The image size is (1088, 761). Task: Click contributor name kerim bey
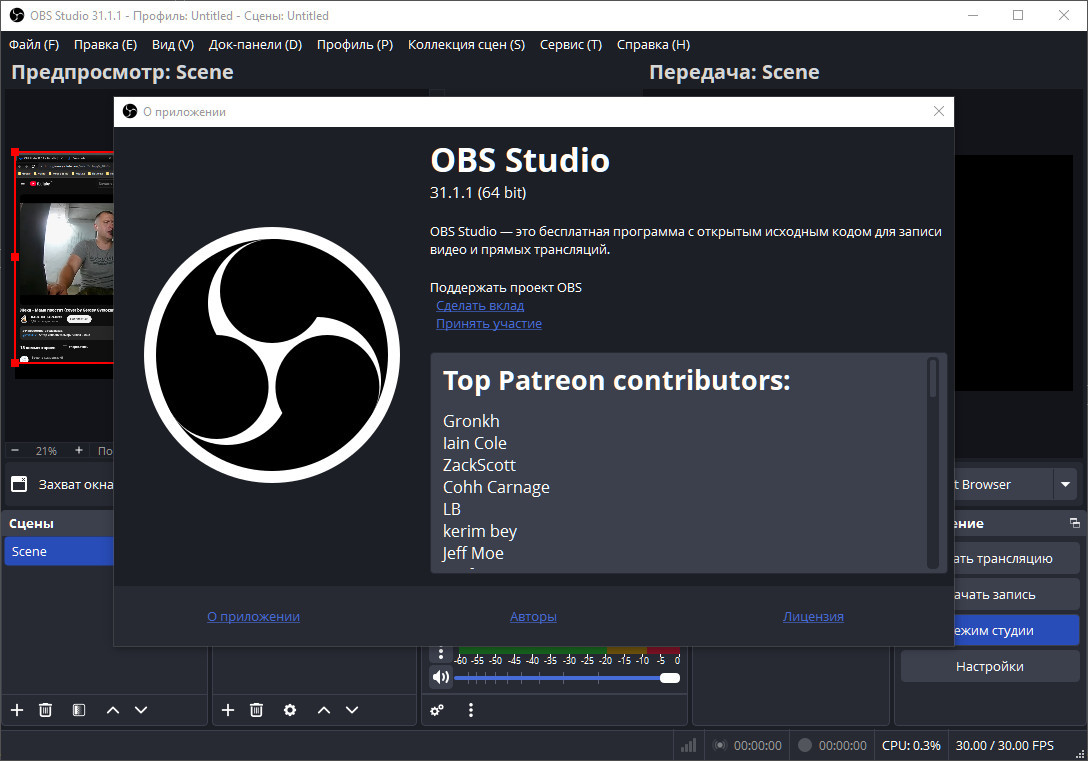point(480,531)
